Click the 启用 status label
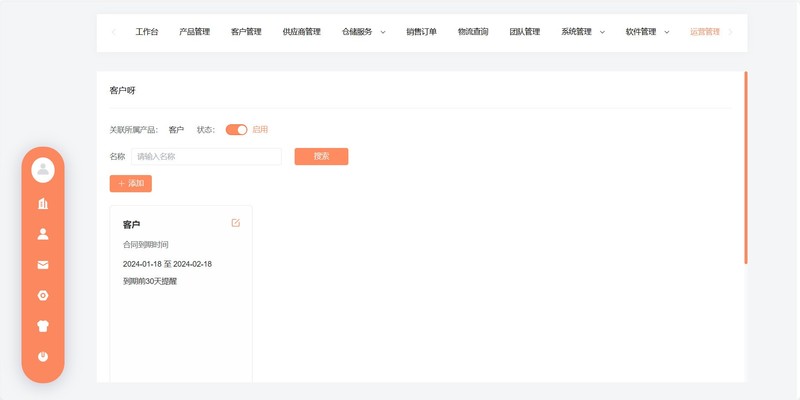 260,130
